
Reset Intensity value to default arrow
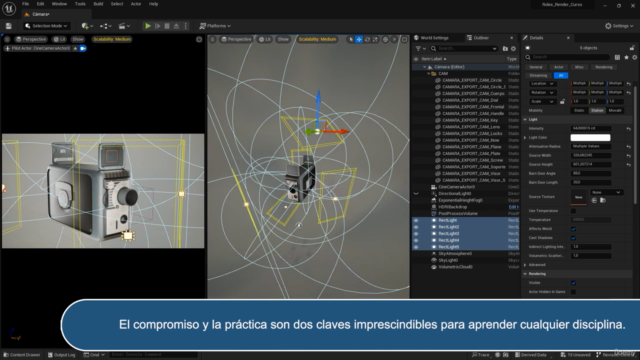point(629,129)
